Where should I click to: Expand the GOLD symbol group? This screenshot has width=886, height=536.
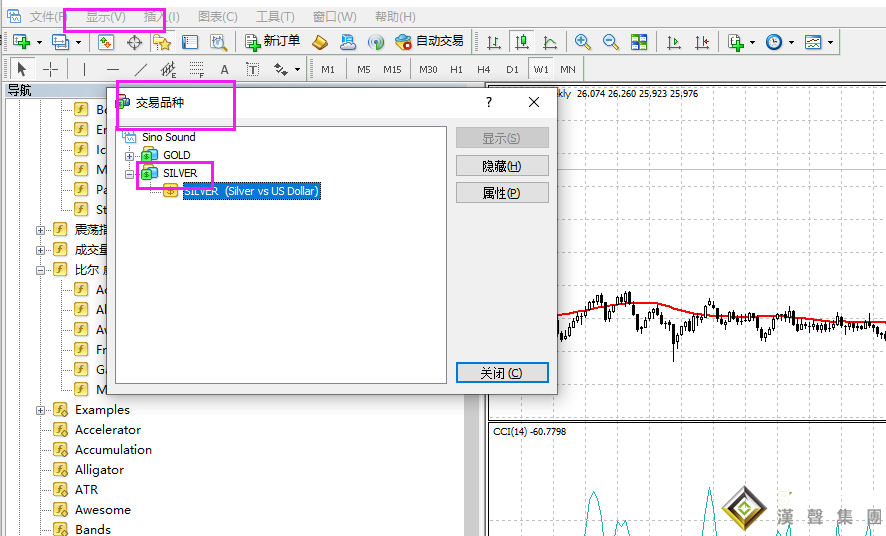129,155
